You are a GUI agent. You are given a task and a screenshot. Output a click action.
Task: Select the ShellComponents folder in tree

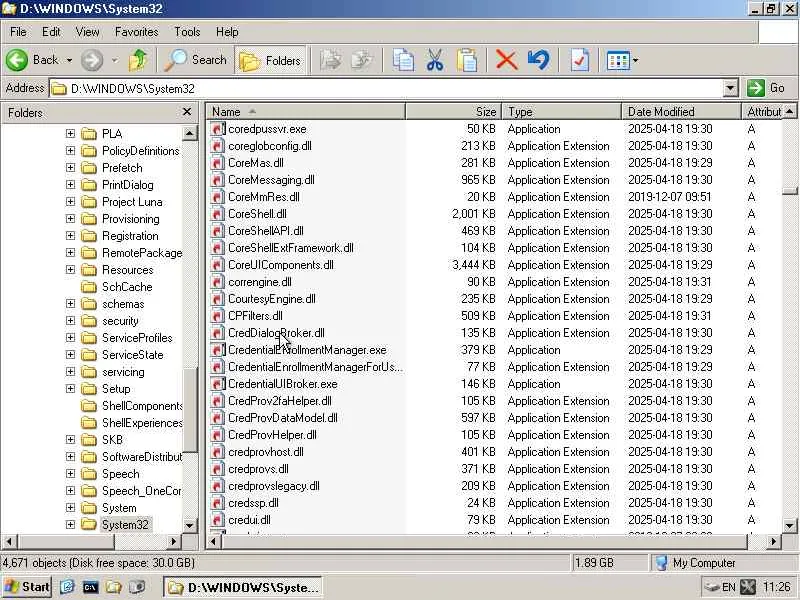pyautogui.click(x=142, y=406)
